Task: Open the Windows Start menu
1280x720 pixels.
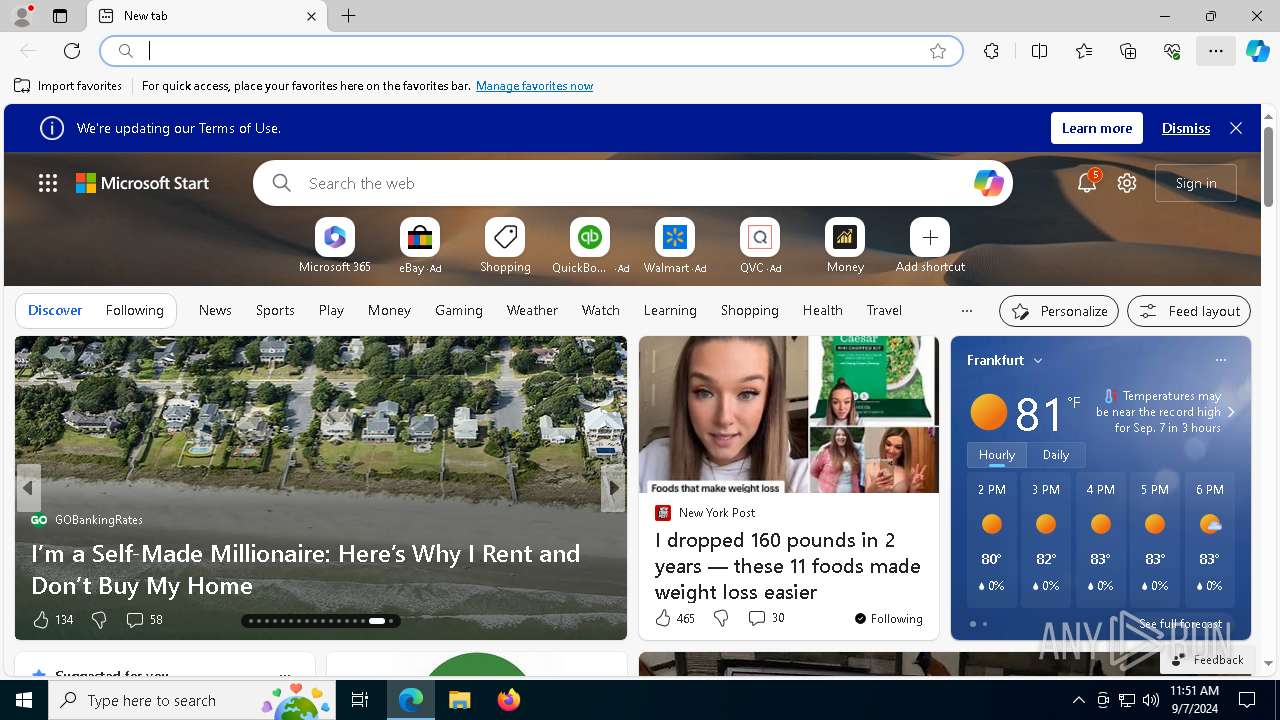Action: [24, 700]
